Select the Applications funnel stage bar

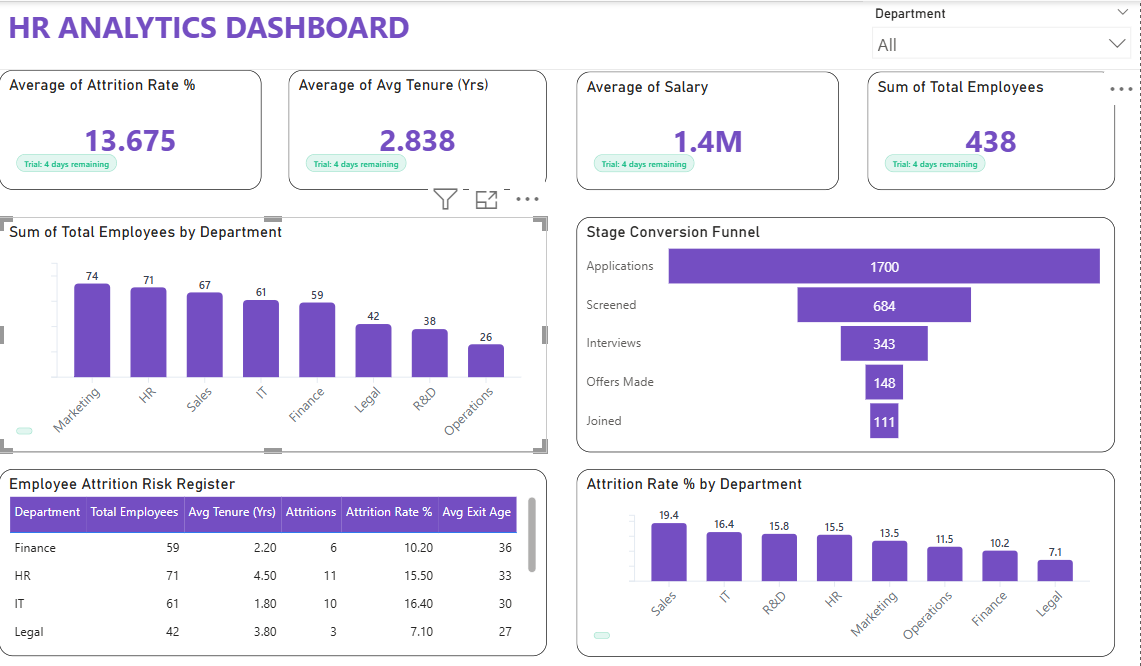[x=884, y=267]
